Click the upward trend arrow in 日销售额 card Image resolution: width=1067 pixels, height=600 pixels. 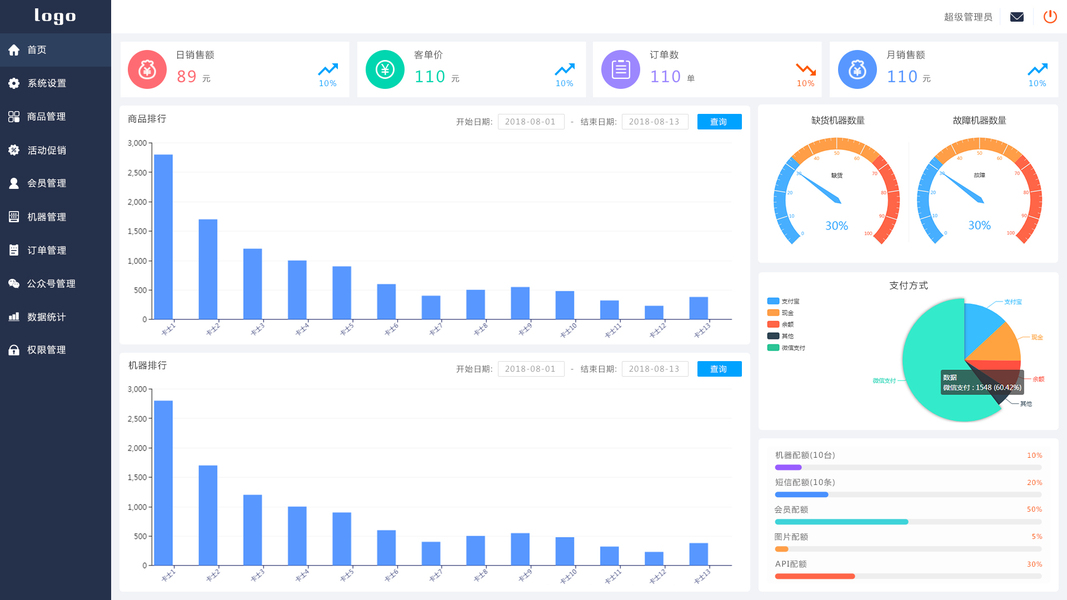tap(328, 69)
